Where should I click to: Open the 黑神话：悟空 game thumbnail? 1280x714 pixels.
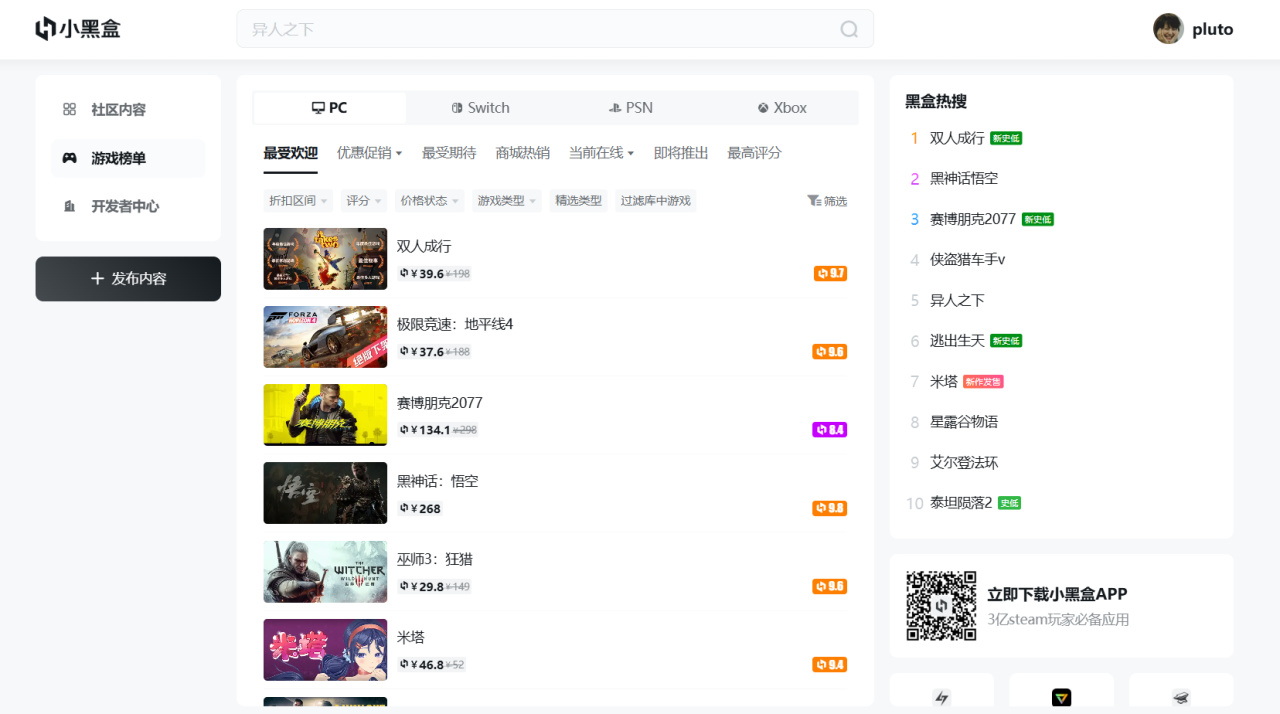325,493
